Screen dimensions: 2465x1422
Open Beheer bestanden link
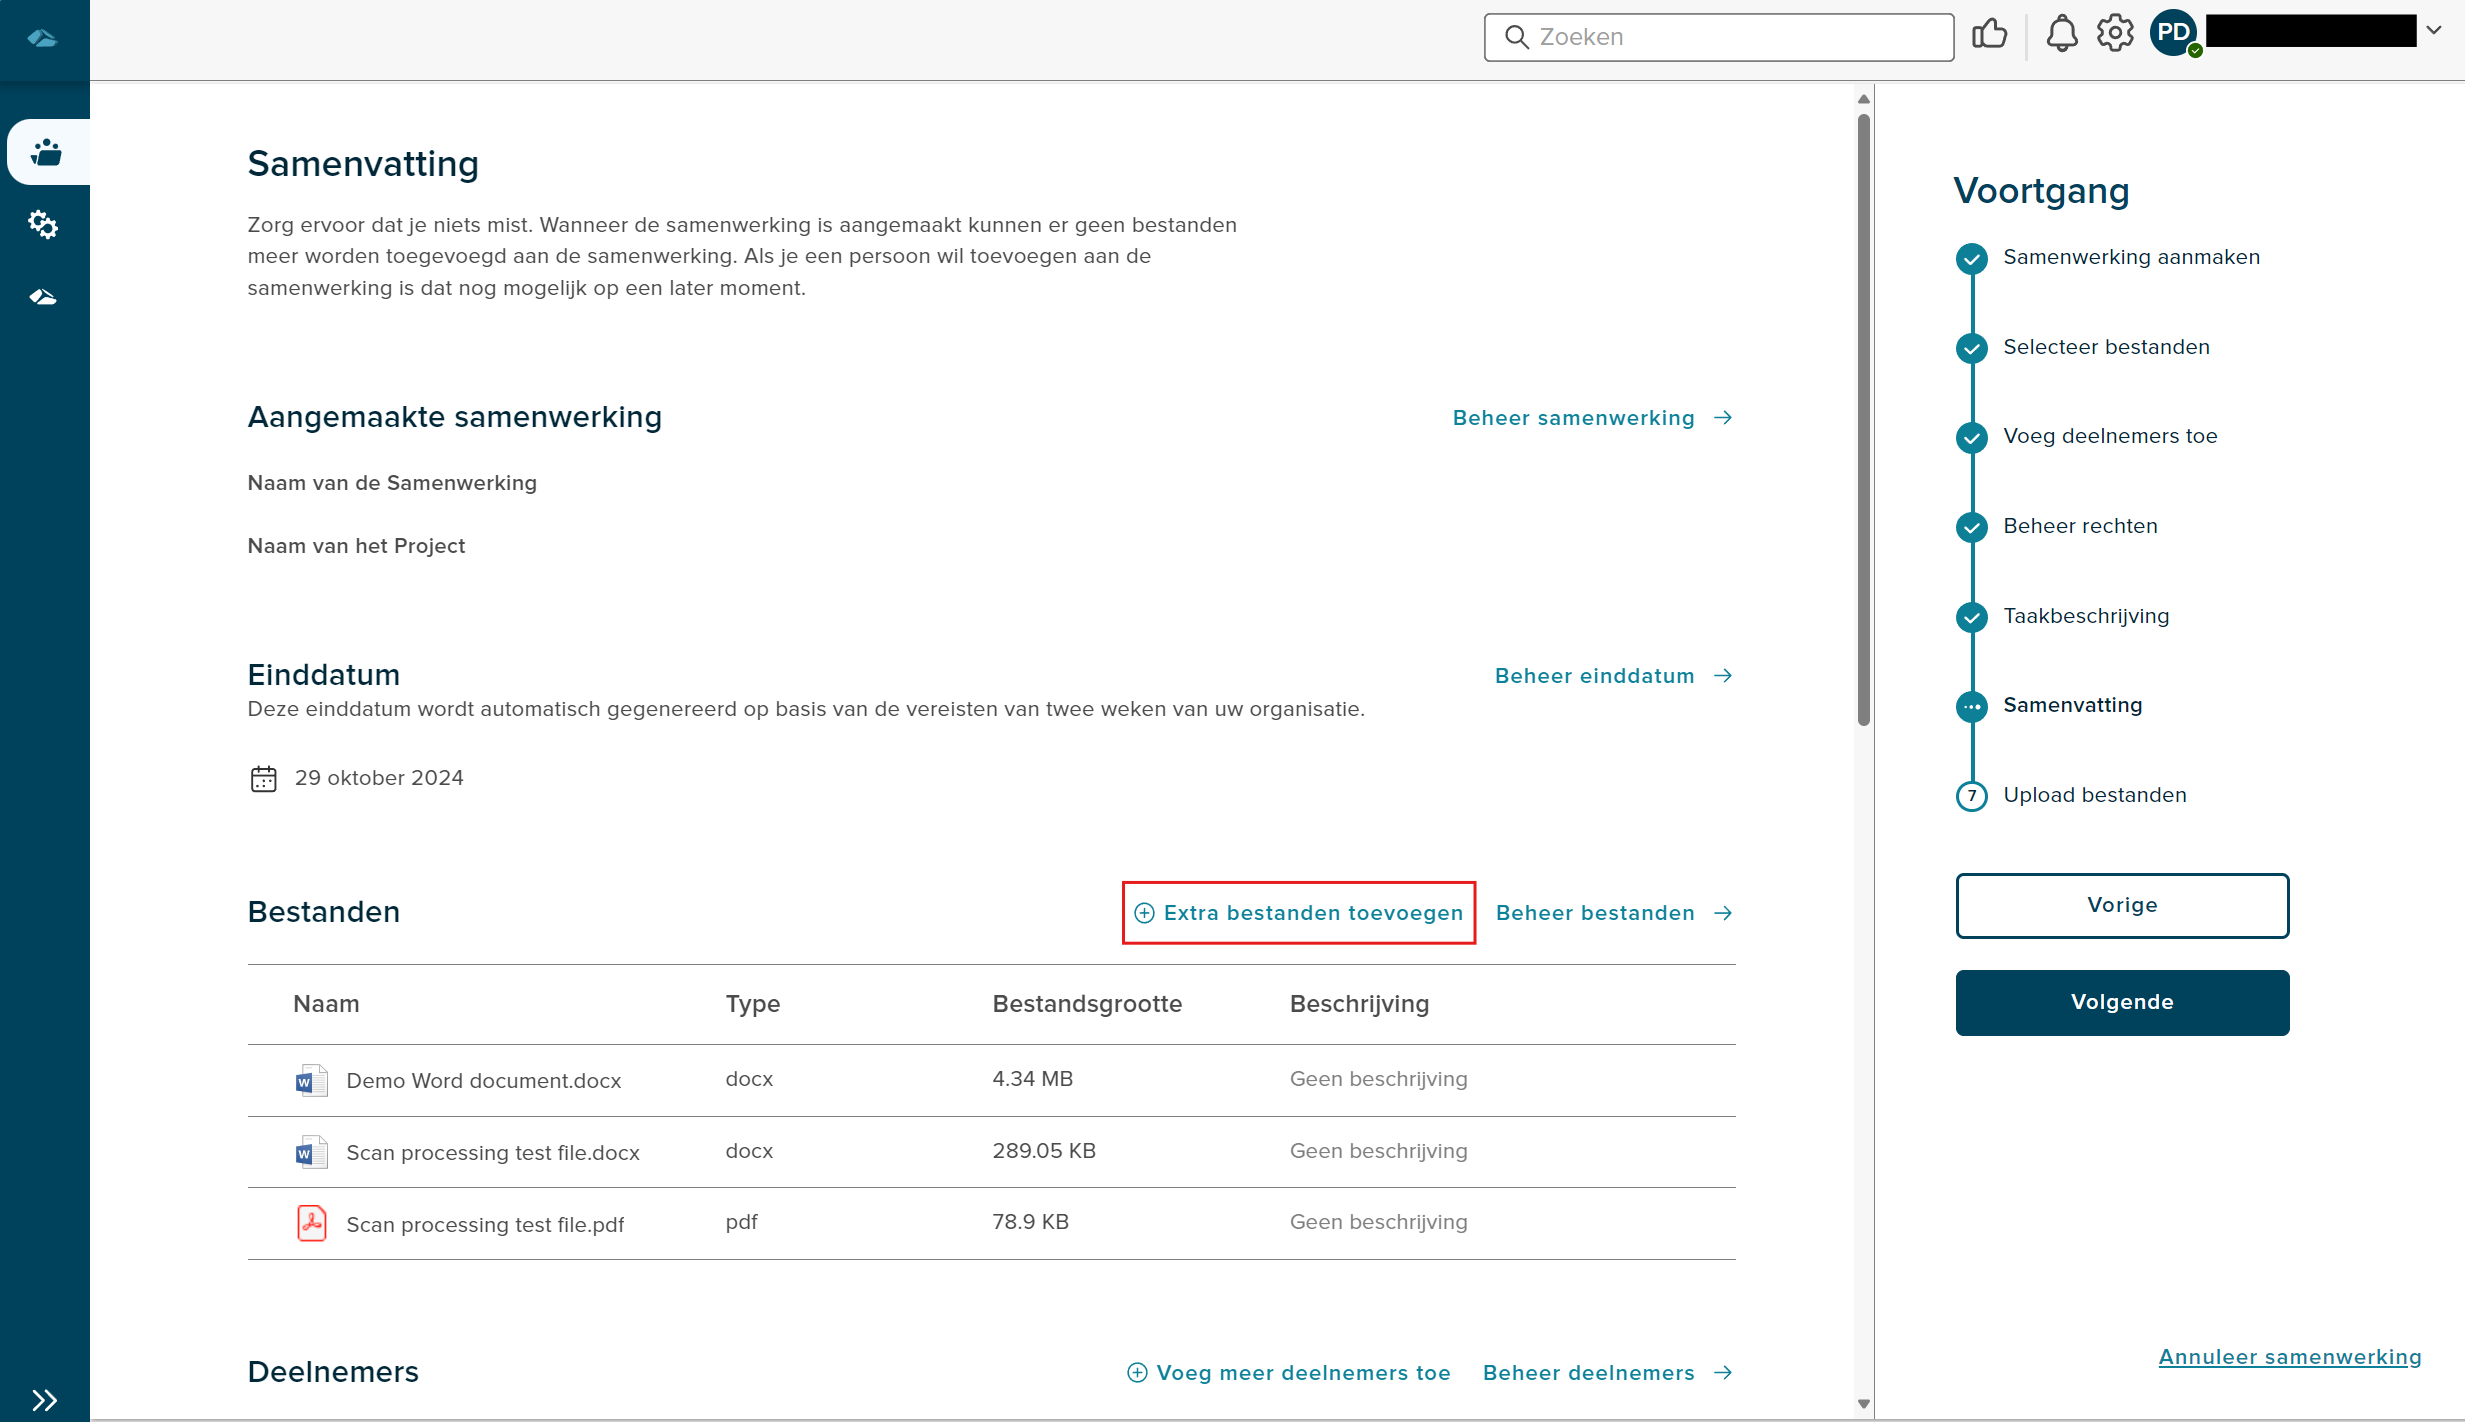point(1614,913)
